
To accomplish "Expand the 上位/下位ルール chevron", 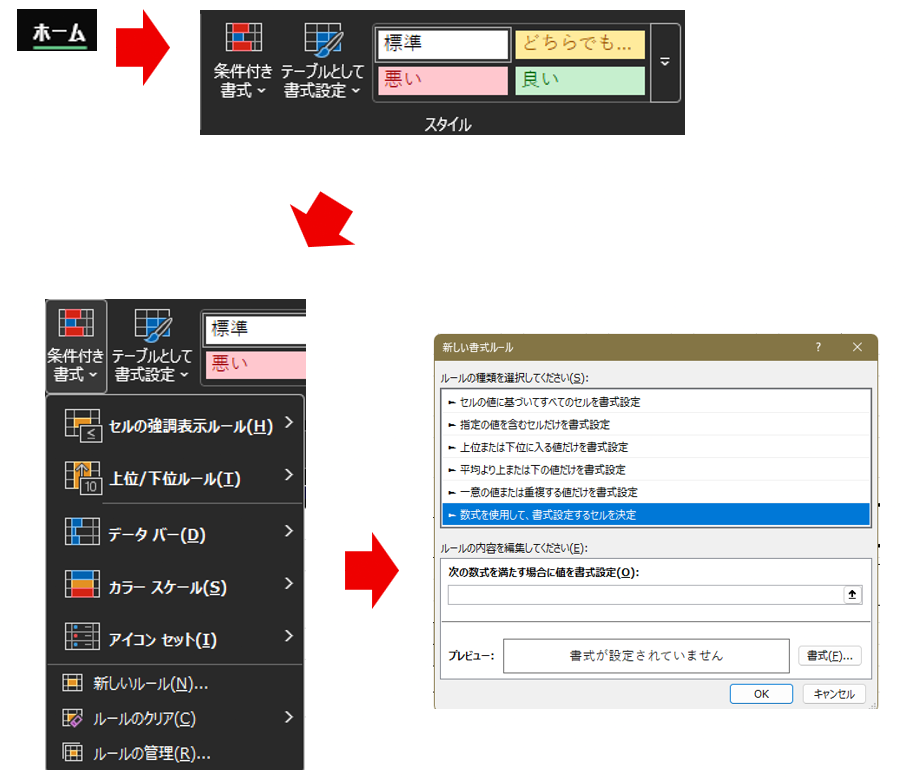I will [x=289, y=475].
